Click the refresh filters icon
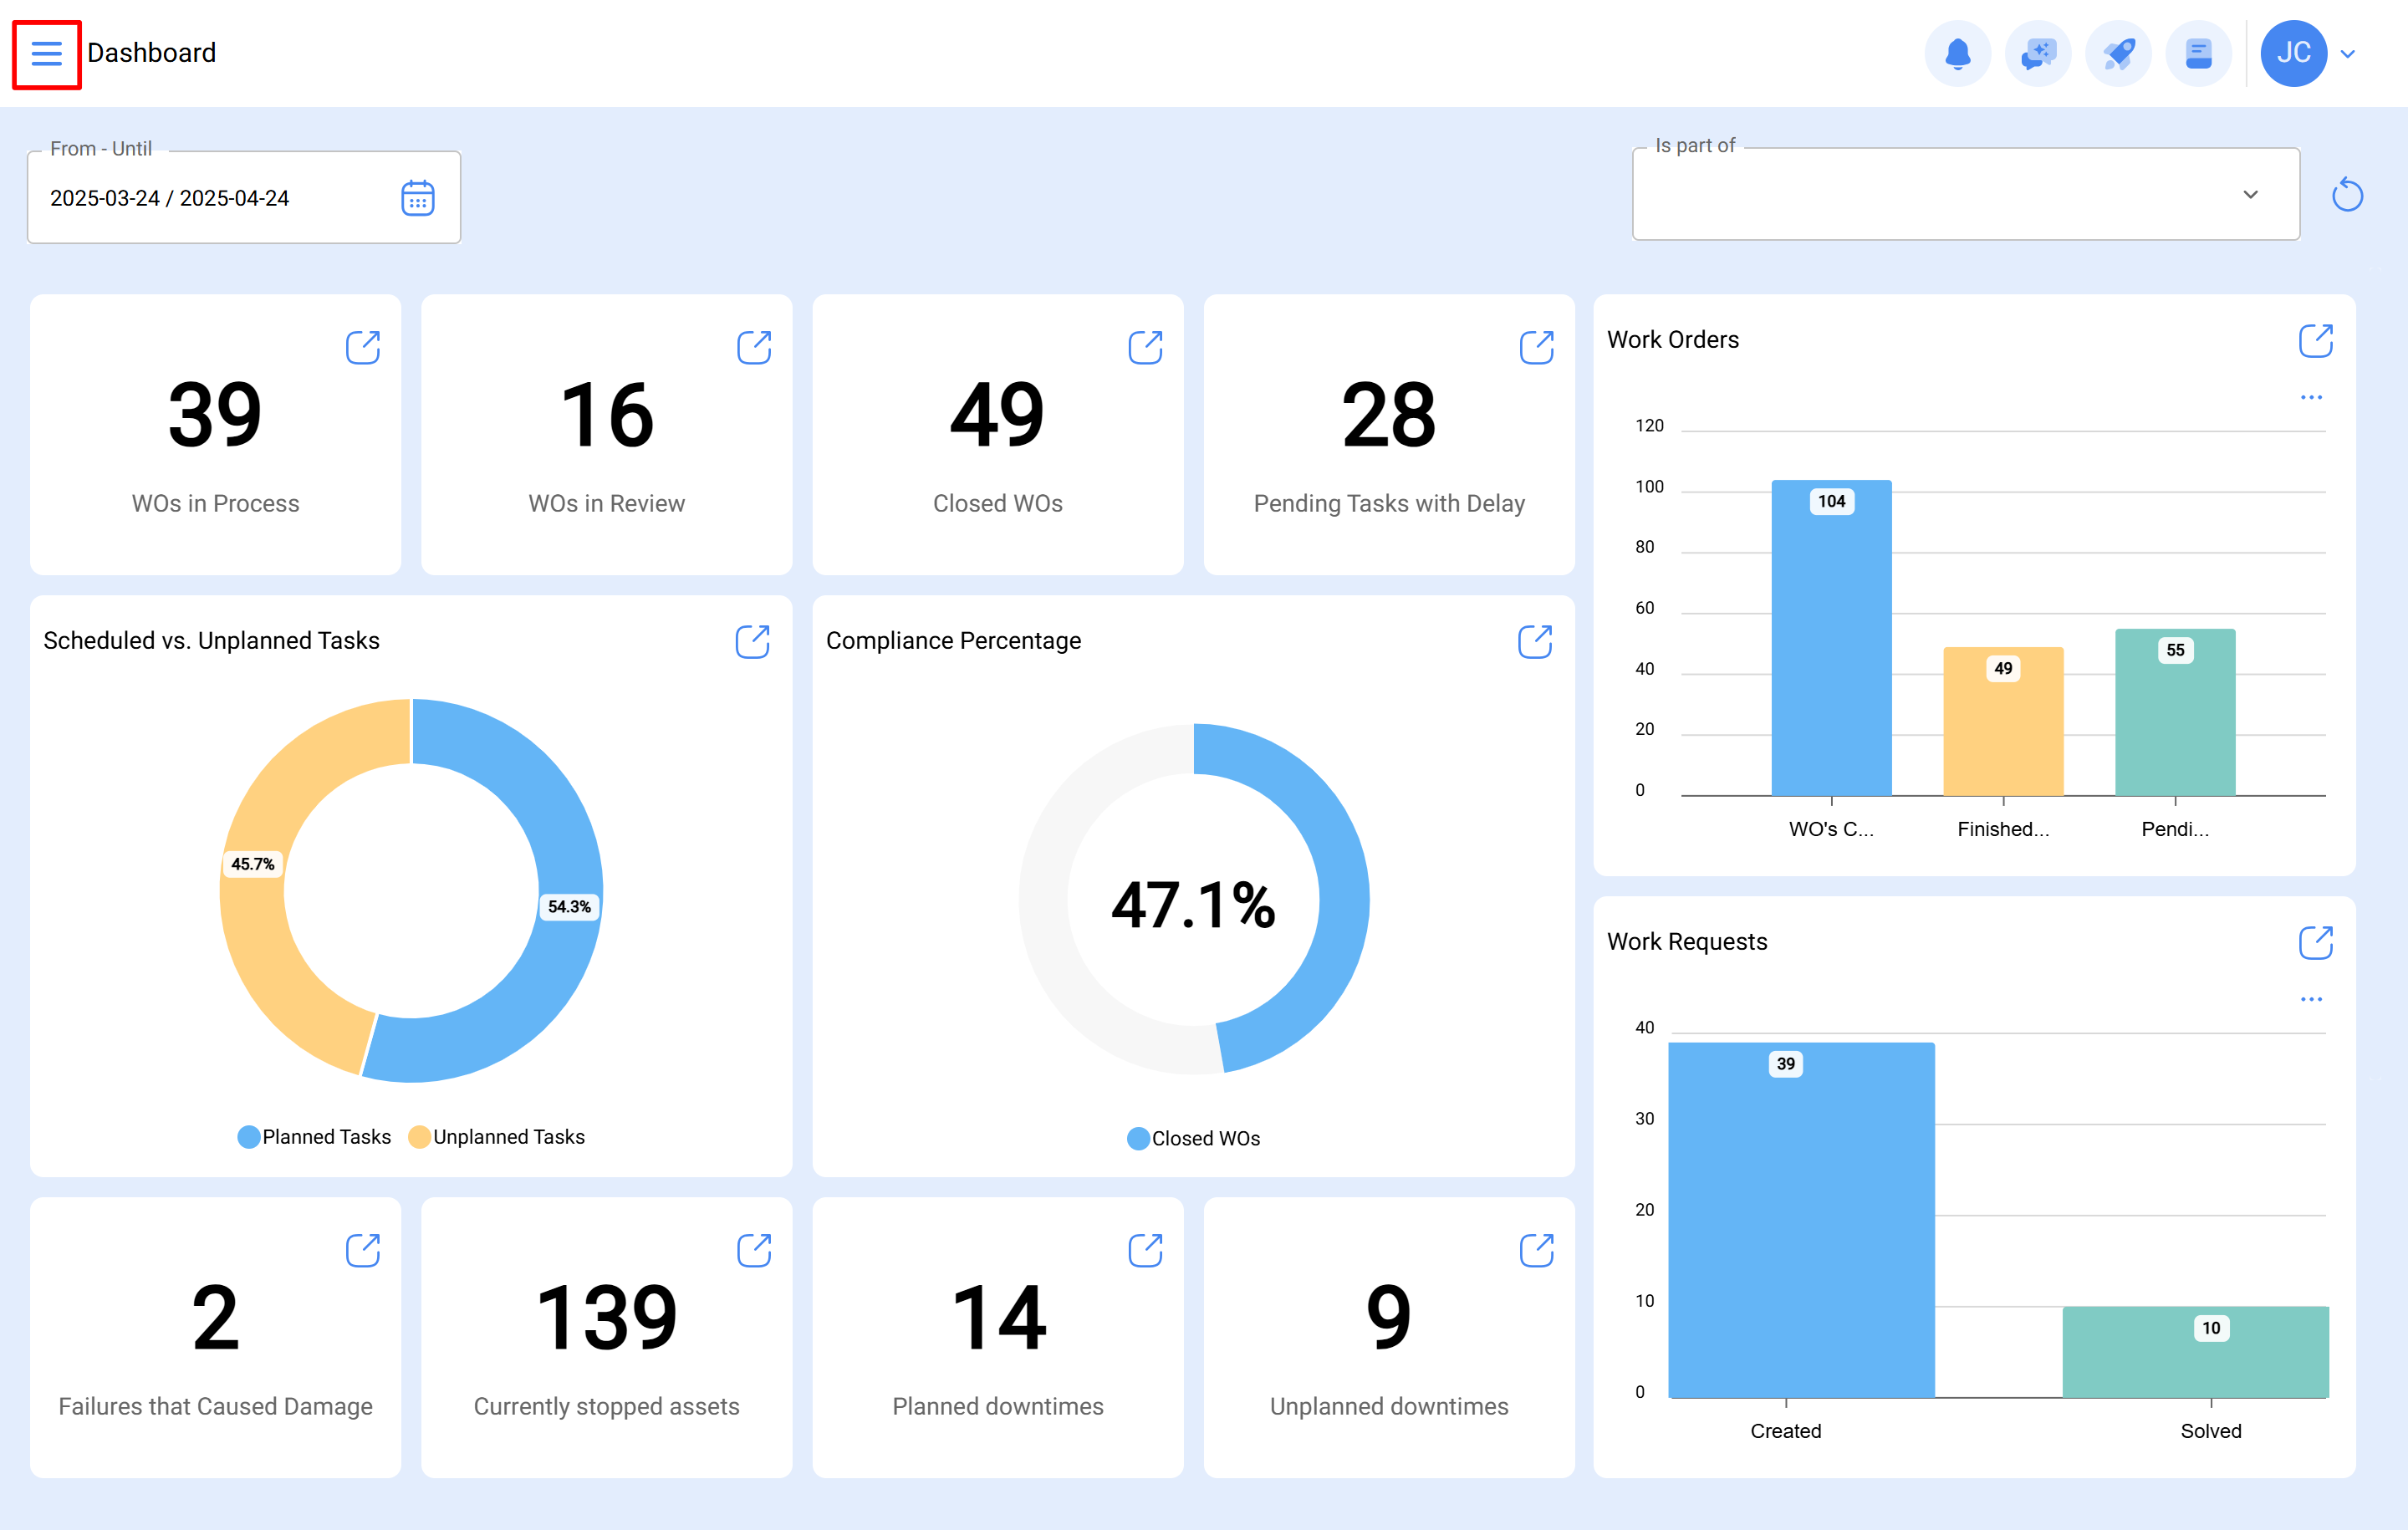 [2348, 194]
